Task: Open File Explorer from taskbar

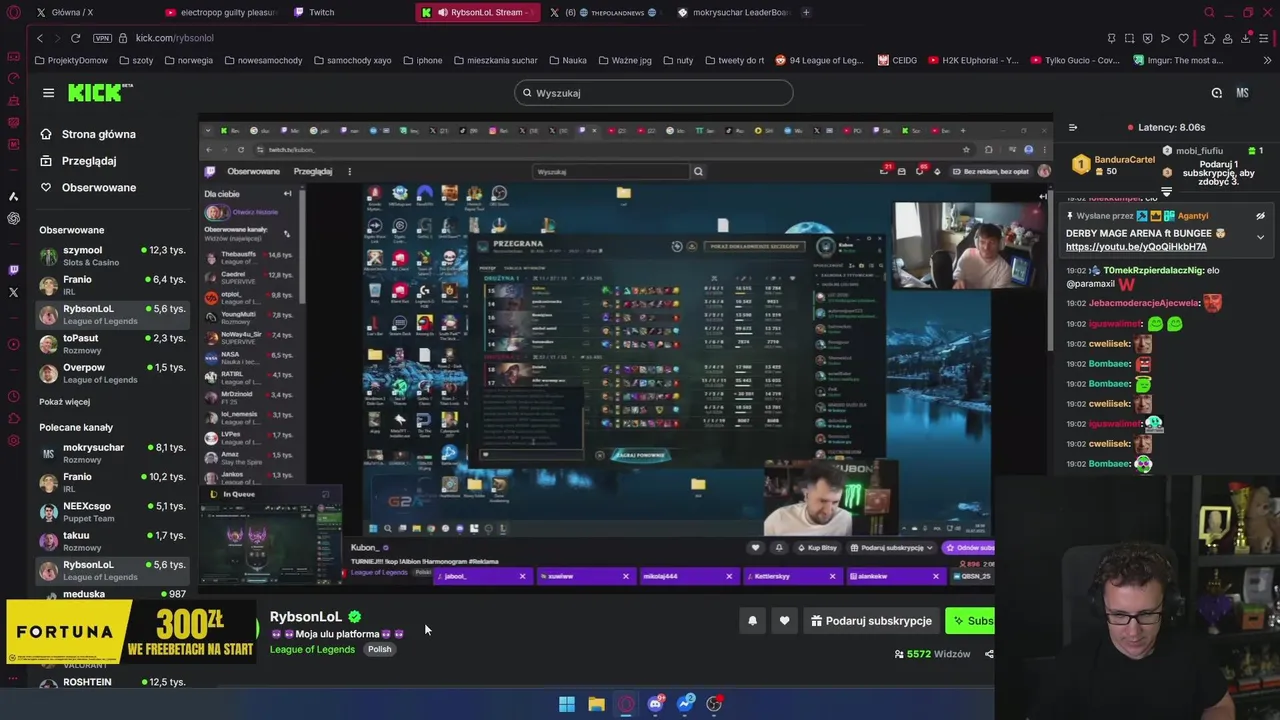Action: tap(596, 704)
